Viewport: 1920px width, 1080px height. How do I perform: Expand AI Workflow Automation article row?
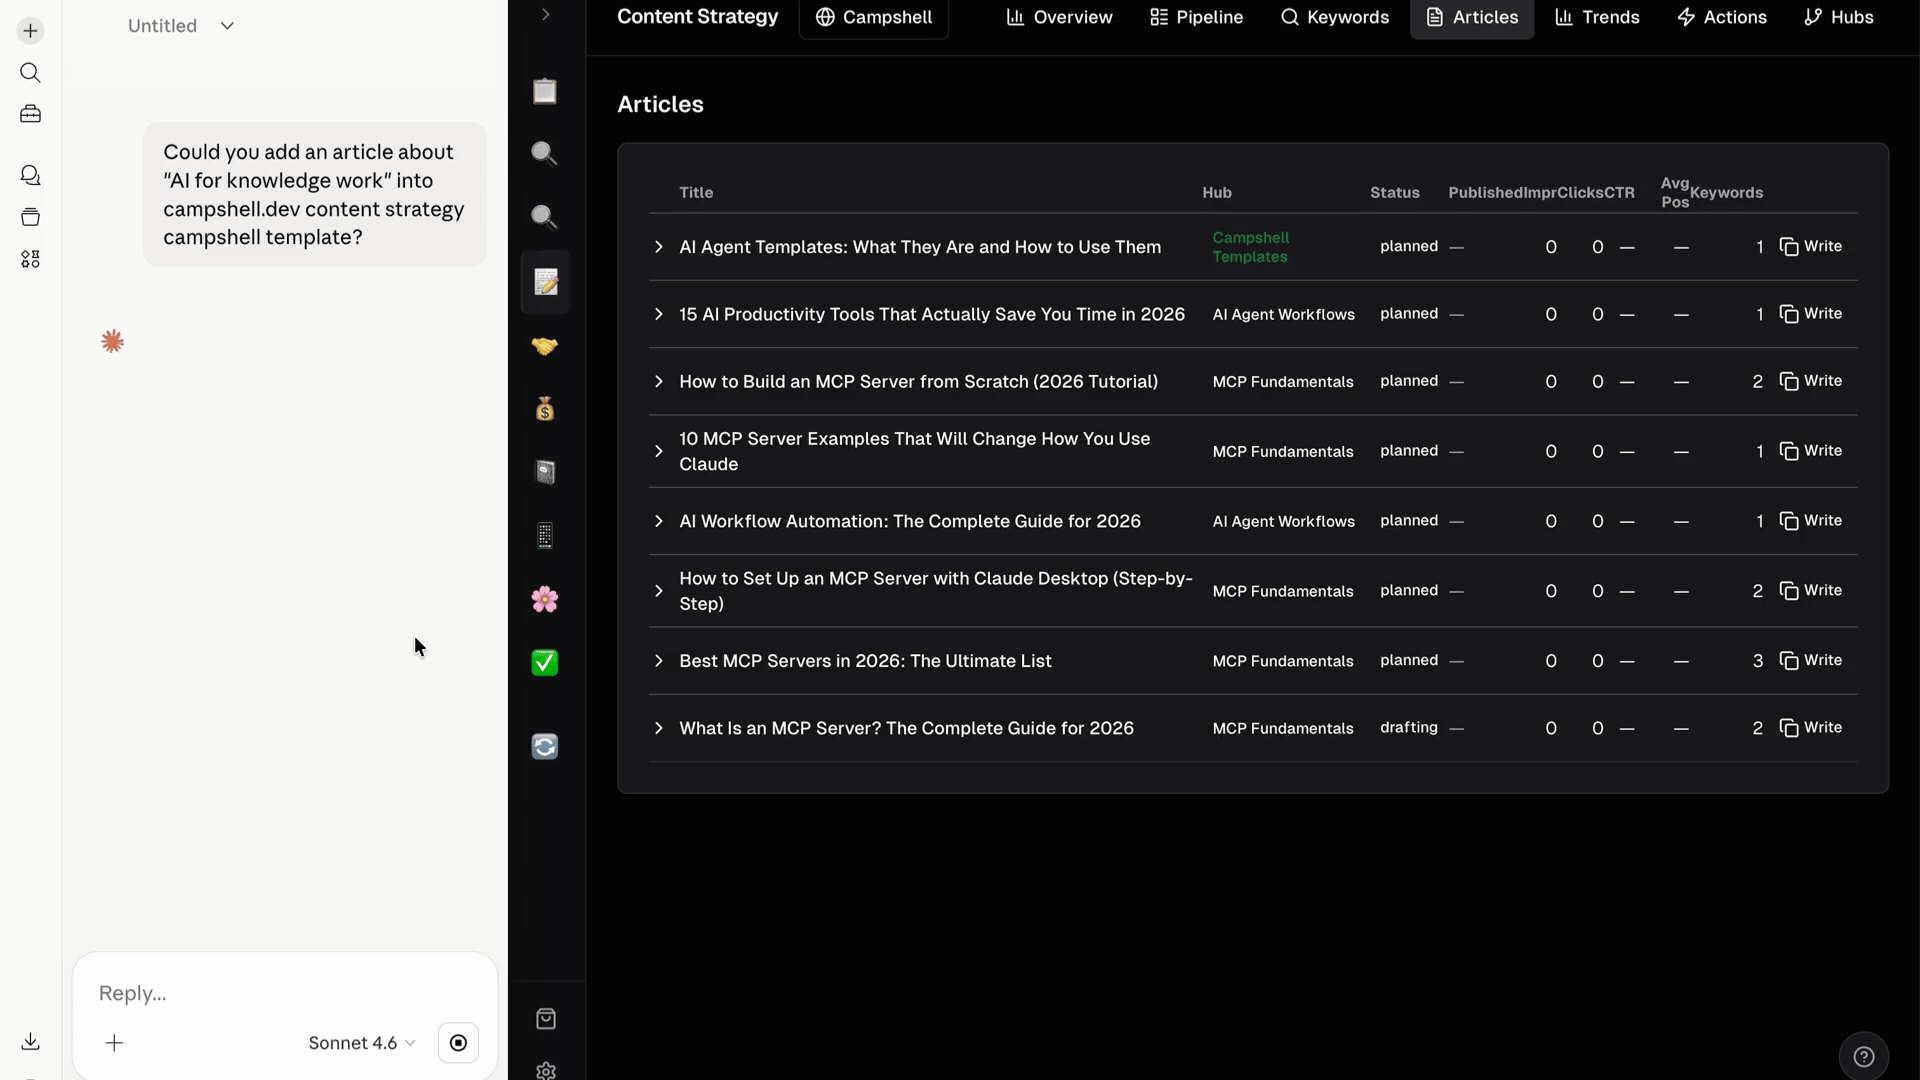click(x=658, y=521)
